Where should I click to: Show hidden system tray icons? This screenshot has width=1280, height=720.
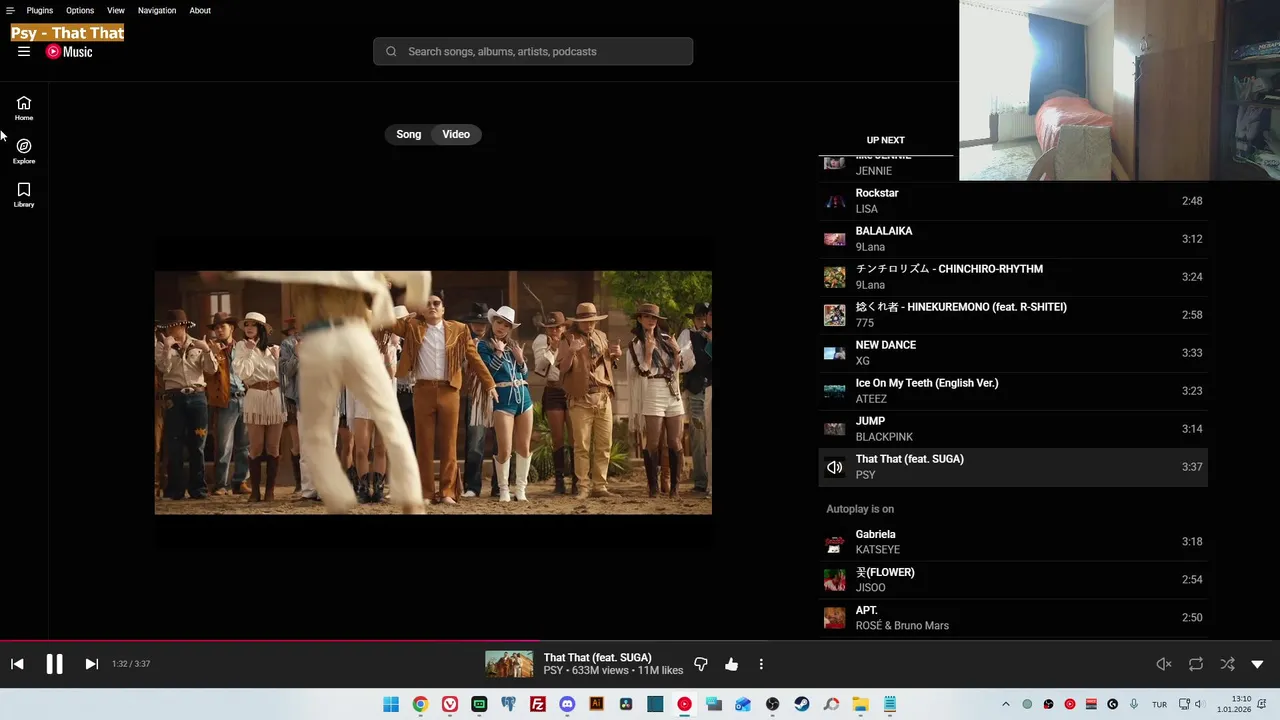(x=1006, y=704)
